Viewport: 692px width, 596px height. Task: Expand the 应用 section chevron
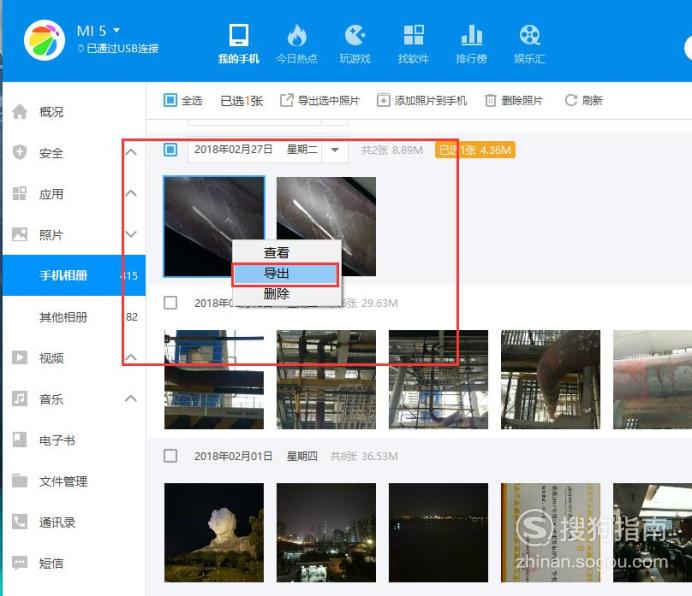131,194
